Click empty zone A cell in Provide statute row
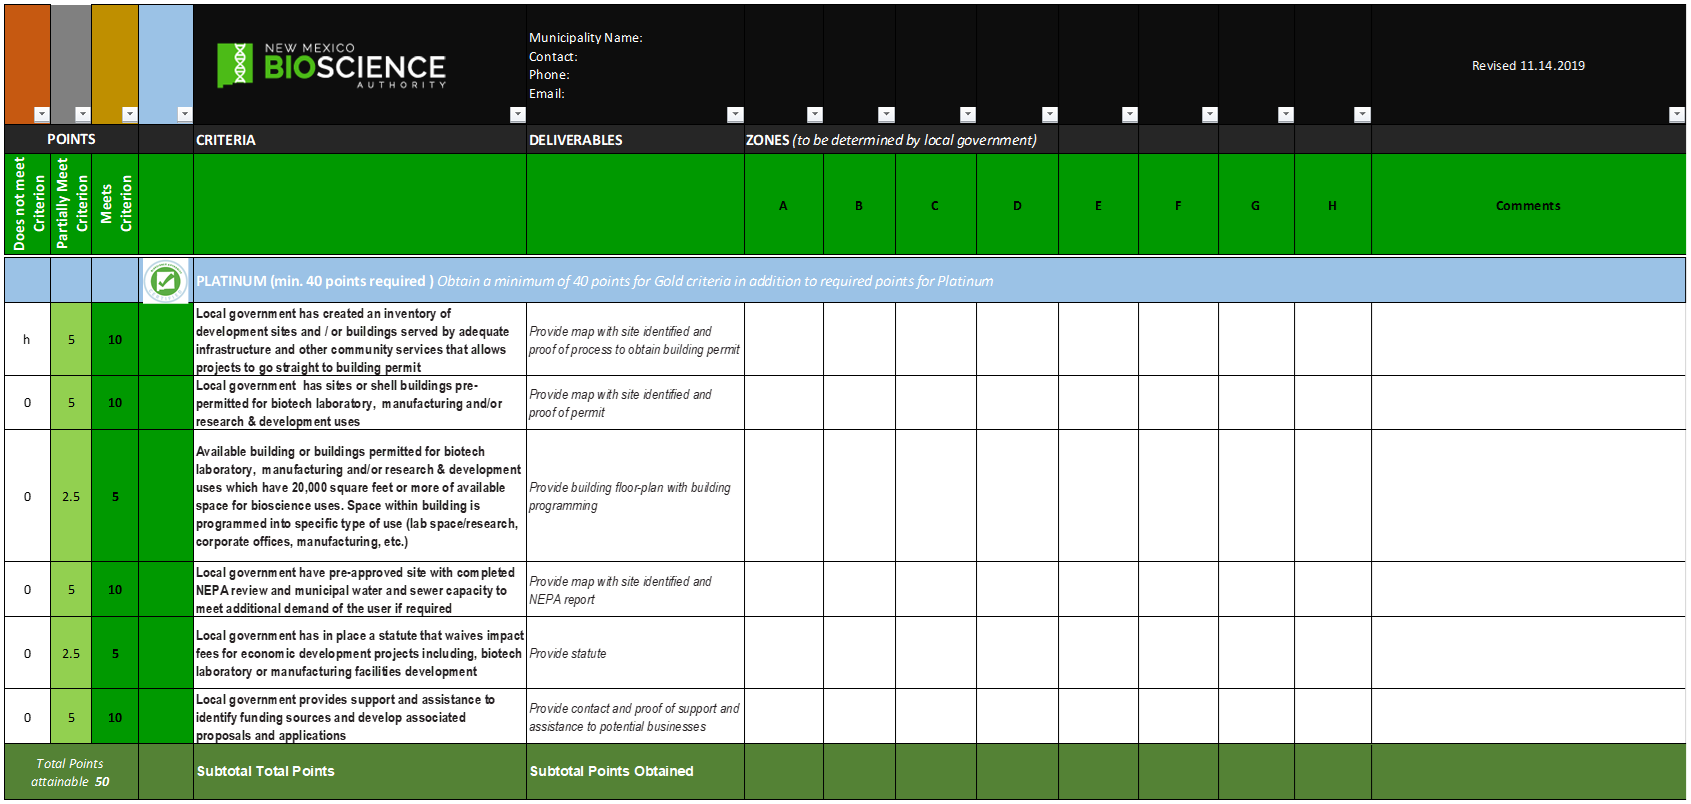 [784, 653]
